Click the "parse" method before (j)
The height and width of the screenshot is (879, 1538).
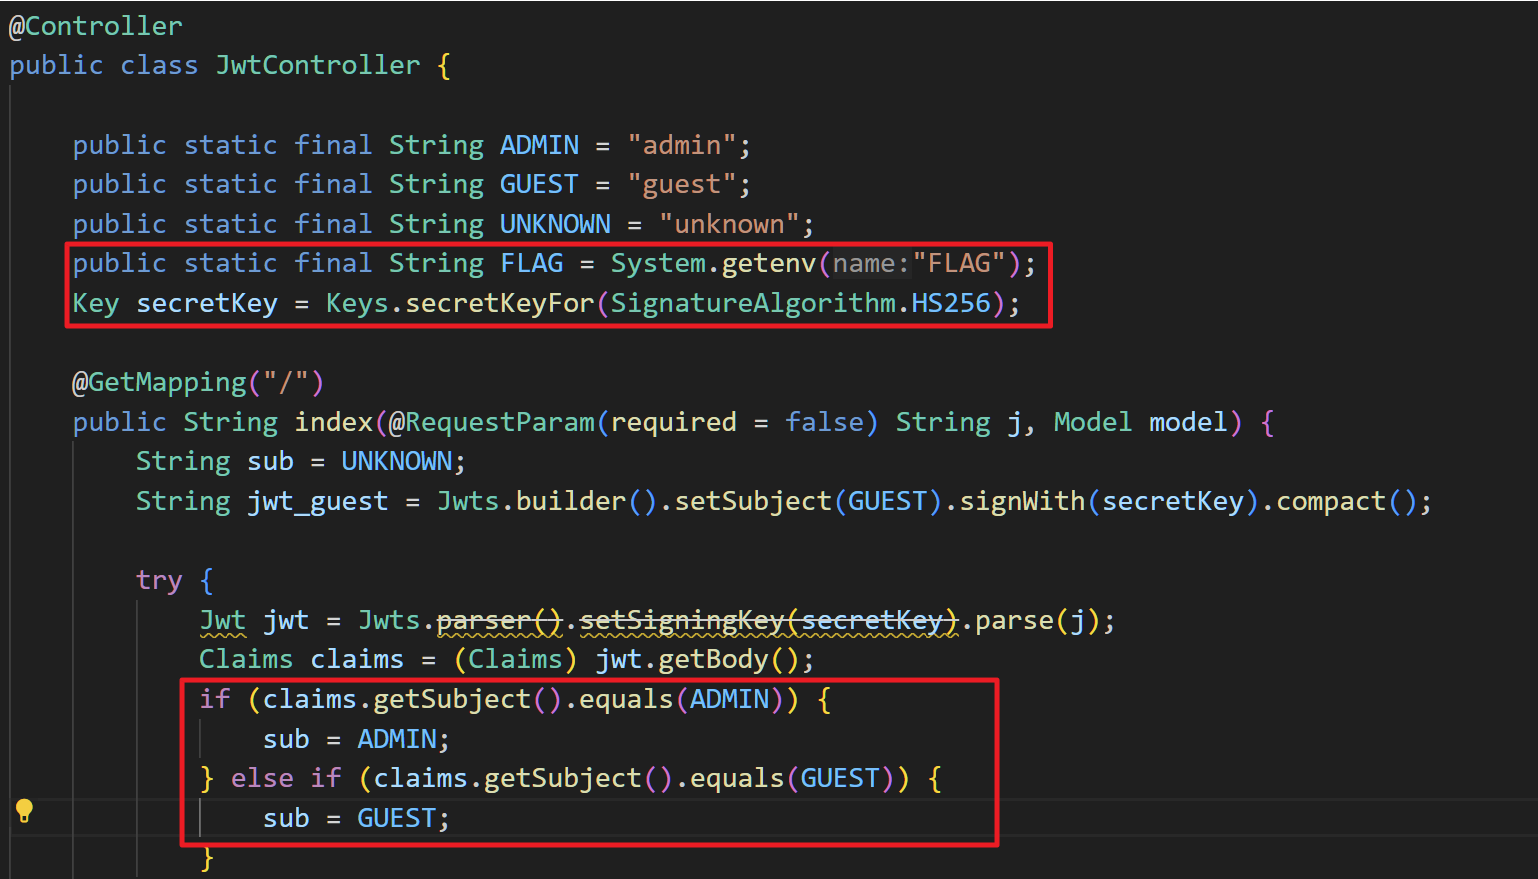click(1014, 620)
